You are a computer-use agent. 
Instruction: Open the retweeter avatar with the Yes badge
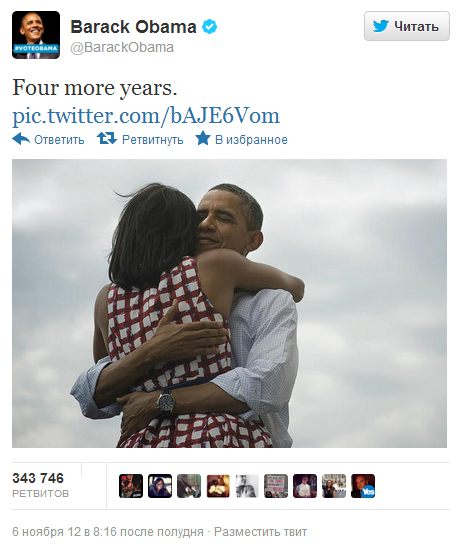(x=363, y=486)
